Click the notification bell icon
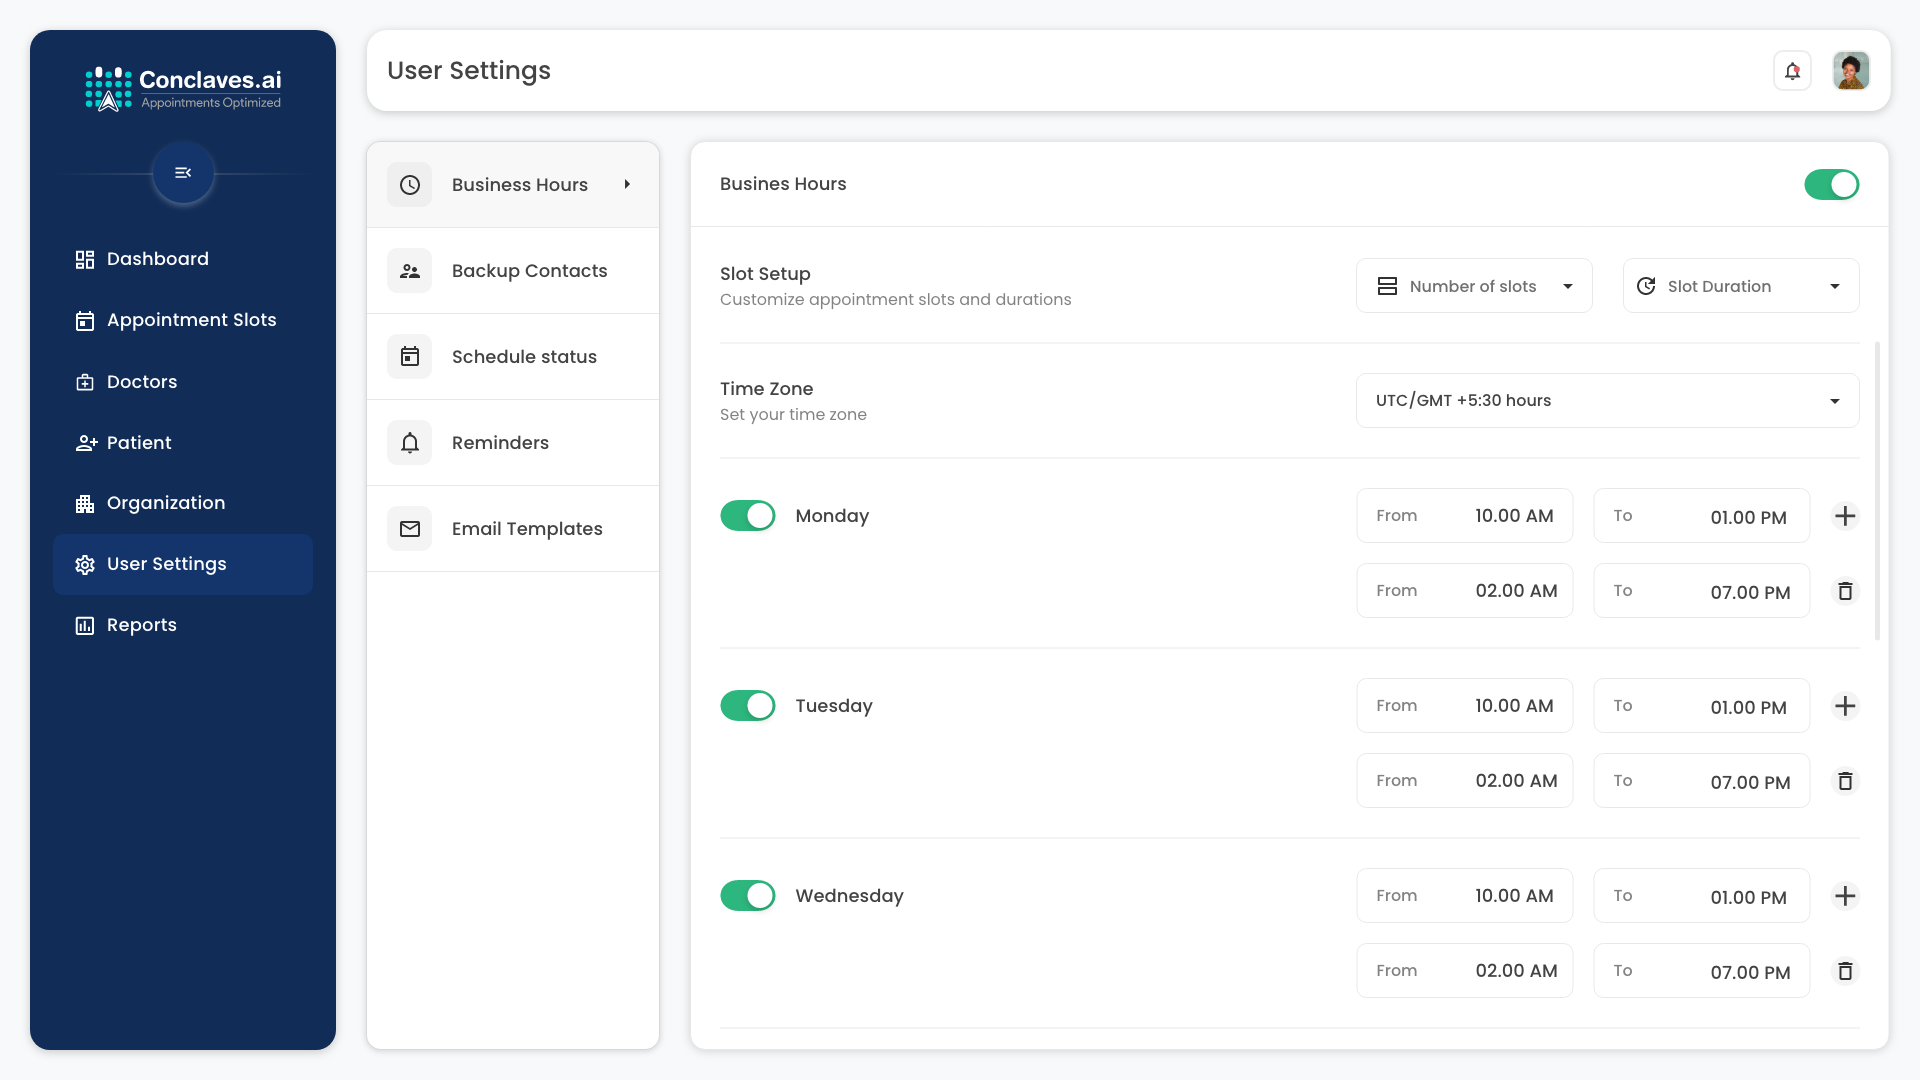 (x=1792, y=71)
